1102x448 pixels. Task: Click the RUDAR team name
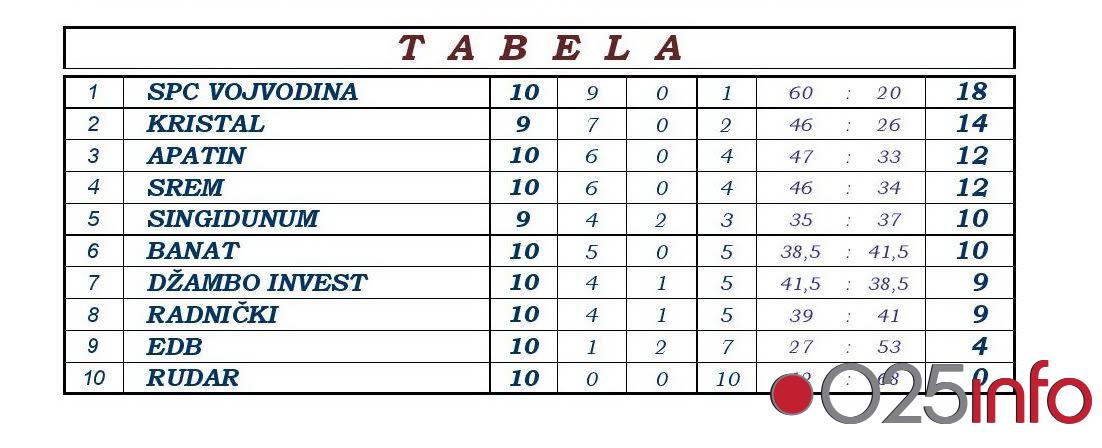click(192, 379)
